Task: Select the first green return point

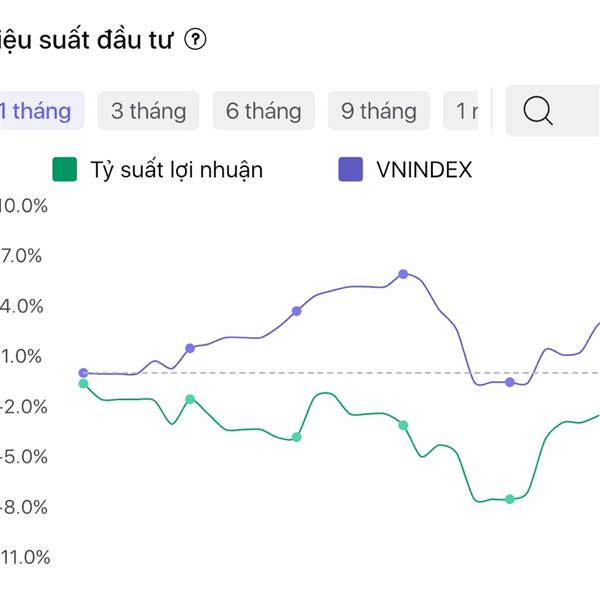Action: (x=83, y=384)
